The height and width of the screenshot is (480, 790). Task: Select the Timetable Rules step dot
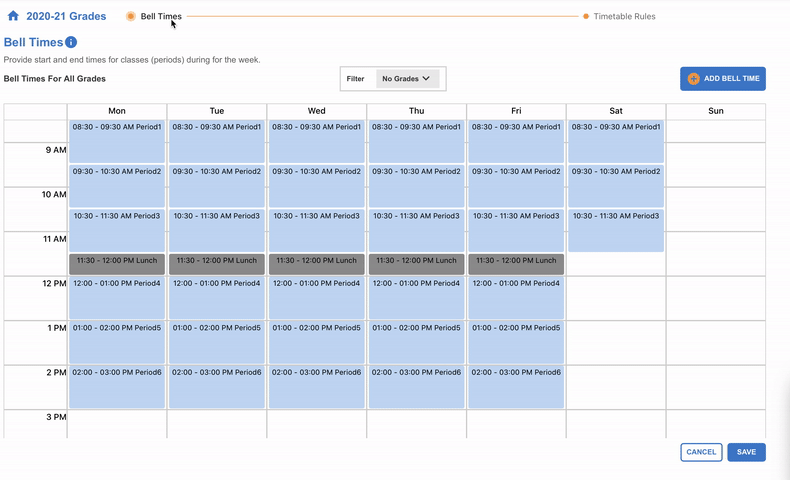tap(586, 16)
